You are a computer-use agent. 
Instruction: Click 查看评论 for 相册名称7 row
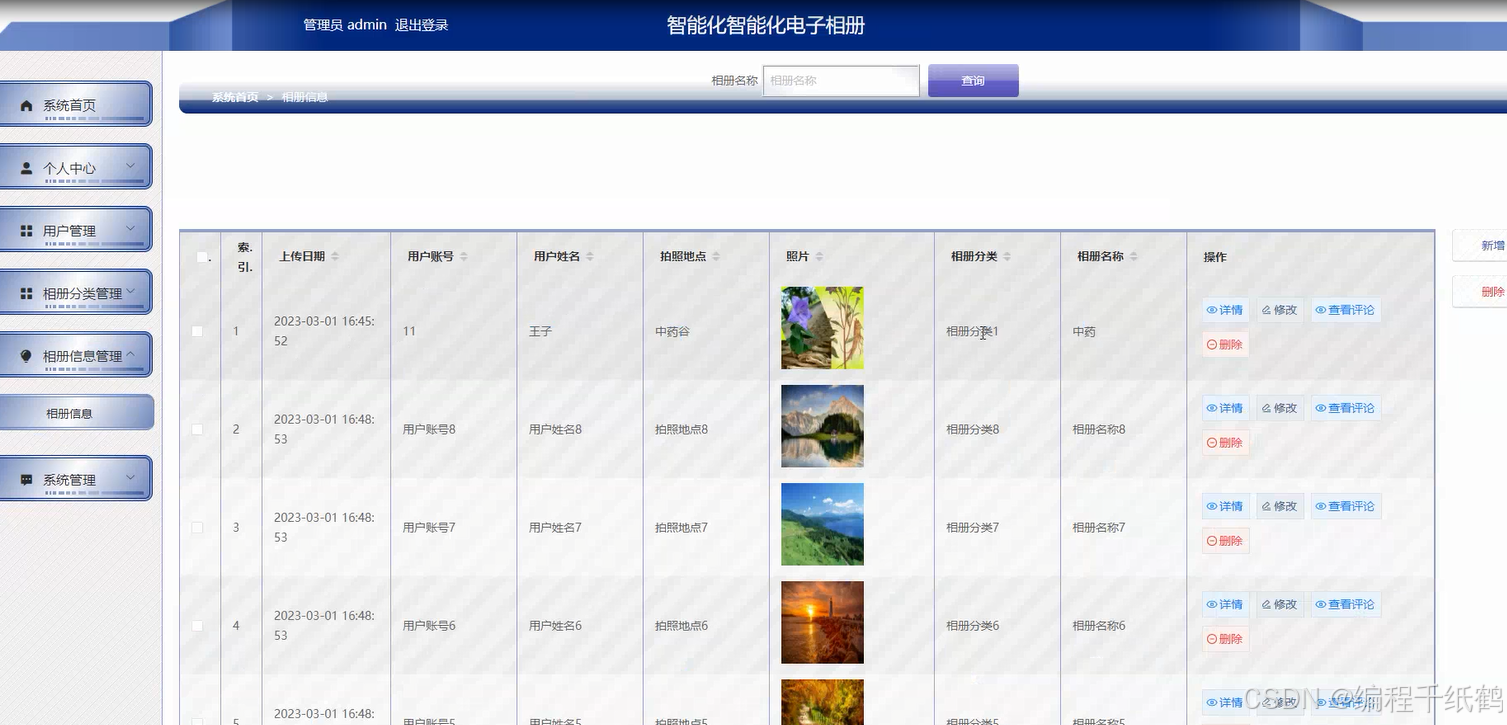pyautogui.click(x=1345, y=506)
